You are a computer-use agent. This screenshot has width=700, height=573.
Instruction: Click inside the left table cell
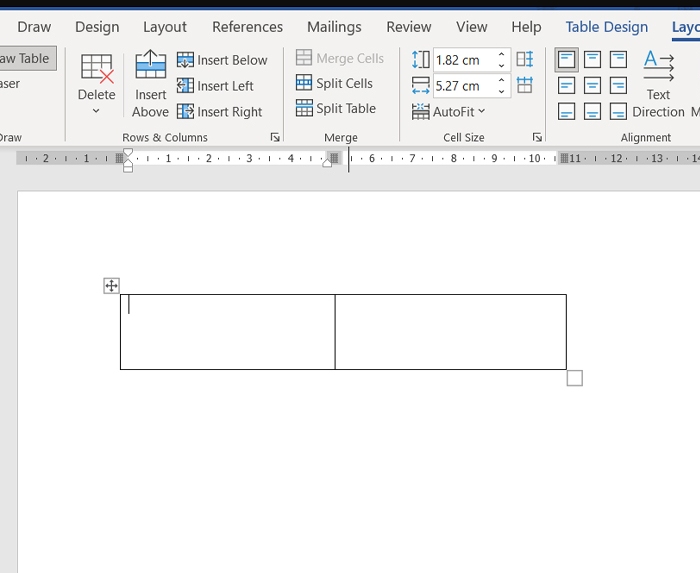(x=228, y=332)
